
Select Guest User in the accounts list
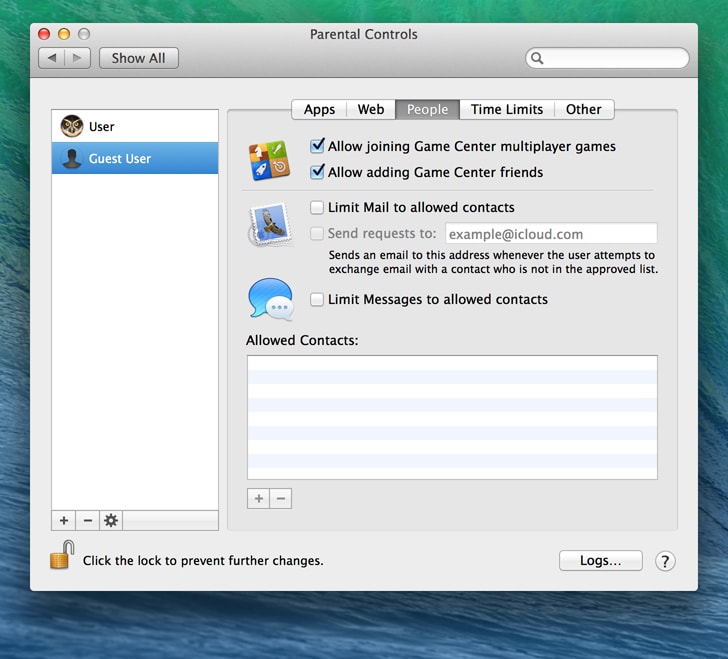(135, 158)
